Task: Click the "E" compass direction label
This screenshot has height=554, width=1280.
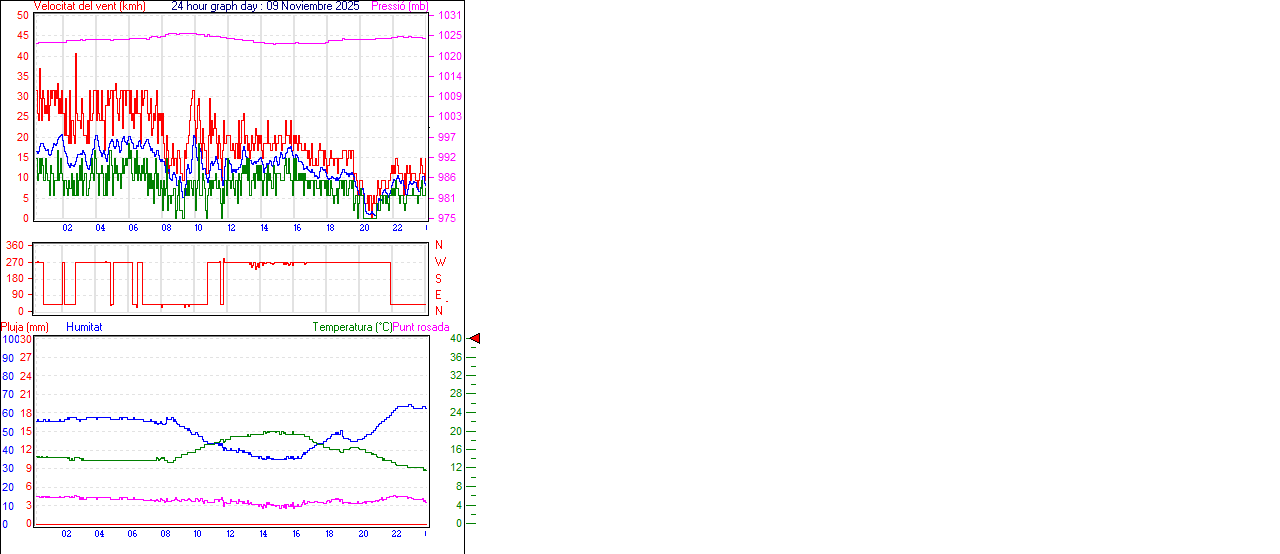Action: point(439,295)
